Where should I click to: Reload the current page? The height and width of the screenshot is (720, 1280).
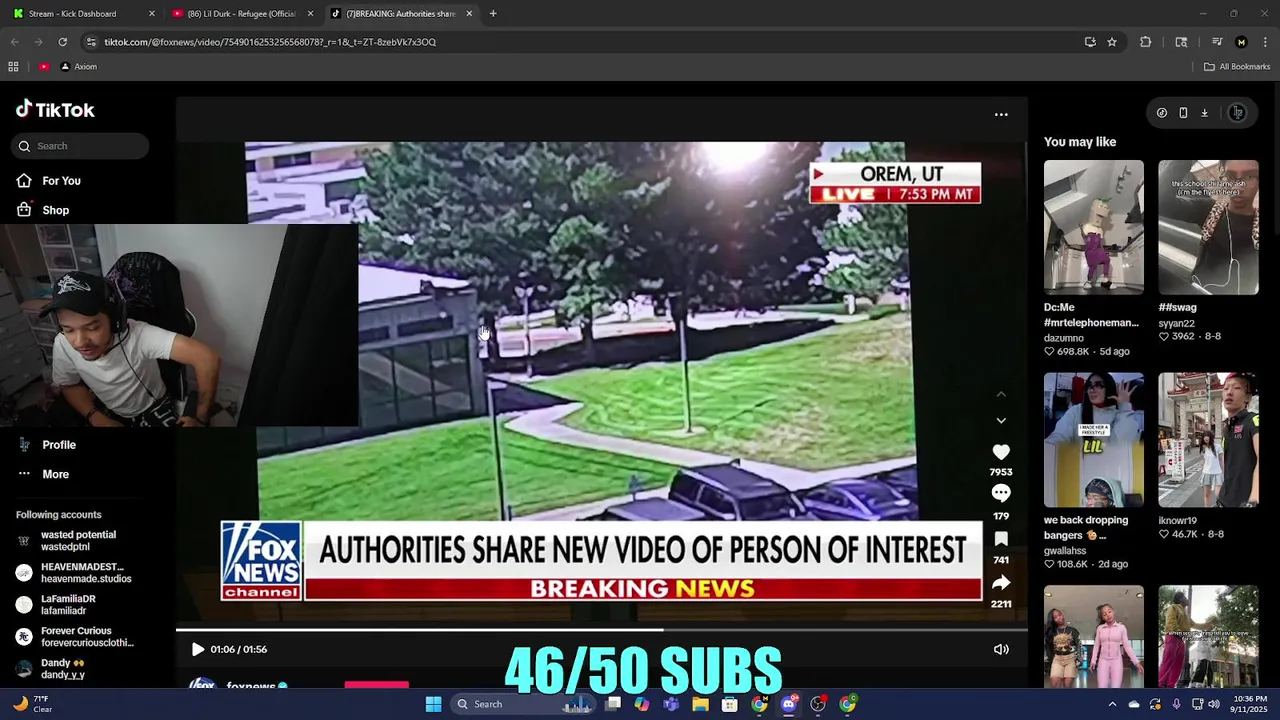pyautogui.click(x=62, y=42)
